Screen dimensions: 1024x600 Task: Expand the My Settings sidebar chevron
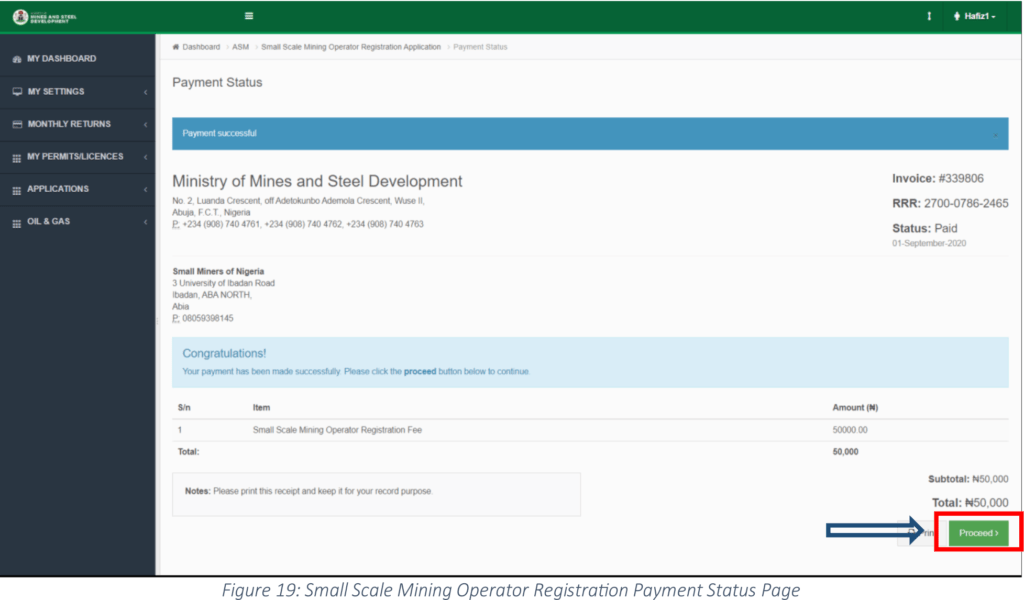pos(145,92)
